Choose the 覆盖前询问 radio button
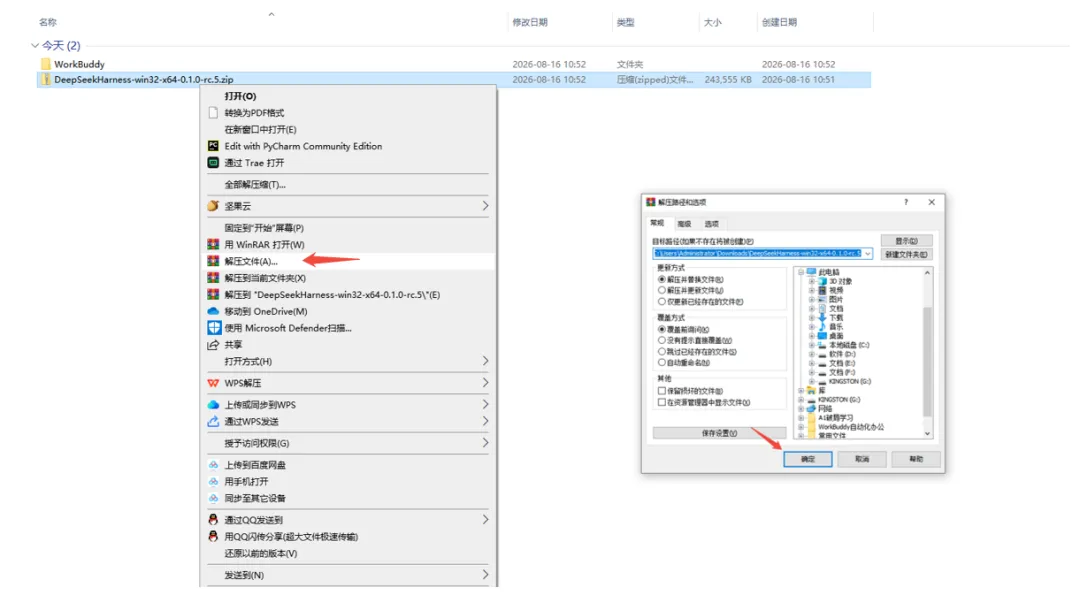Screen dimensions: 1080x603 (662, 329)
